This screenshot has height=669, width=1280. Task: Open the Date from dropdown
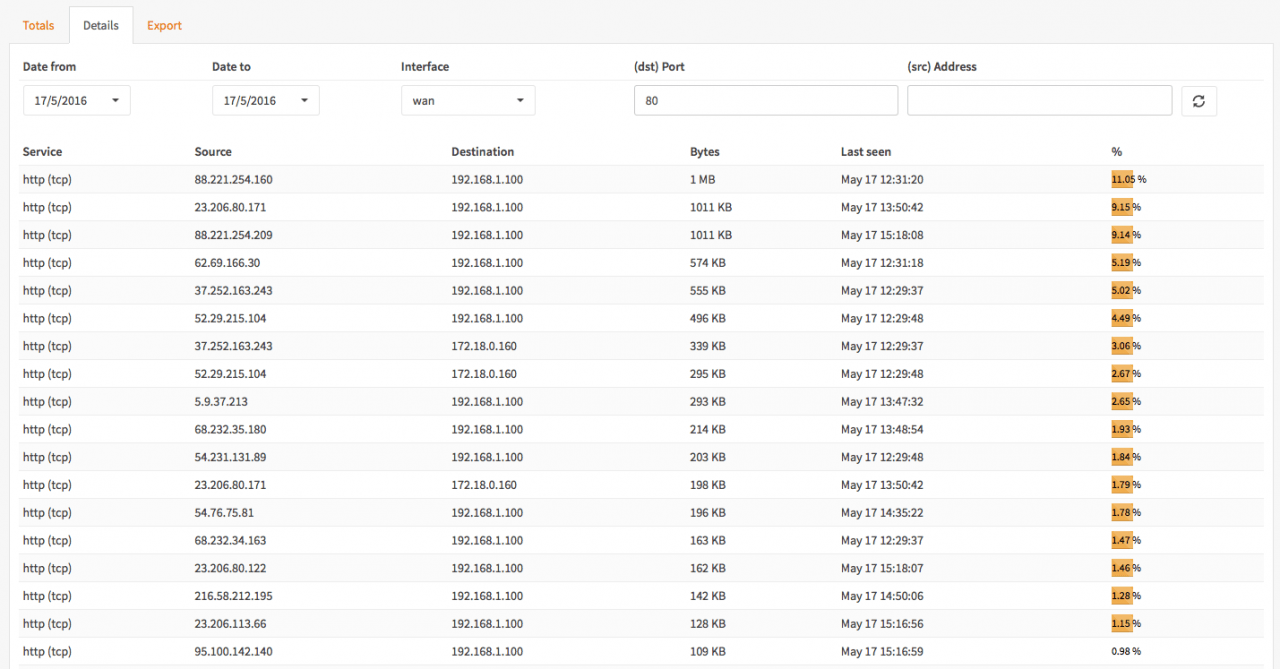(x=77, y=101)
